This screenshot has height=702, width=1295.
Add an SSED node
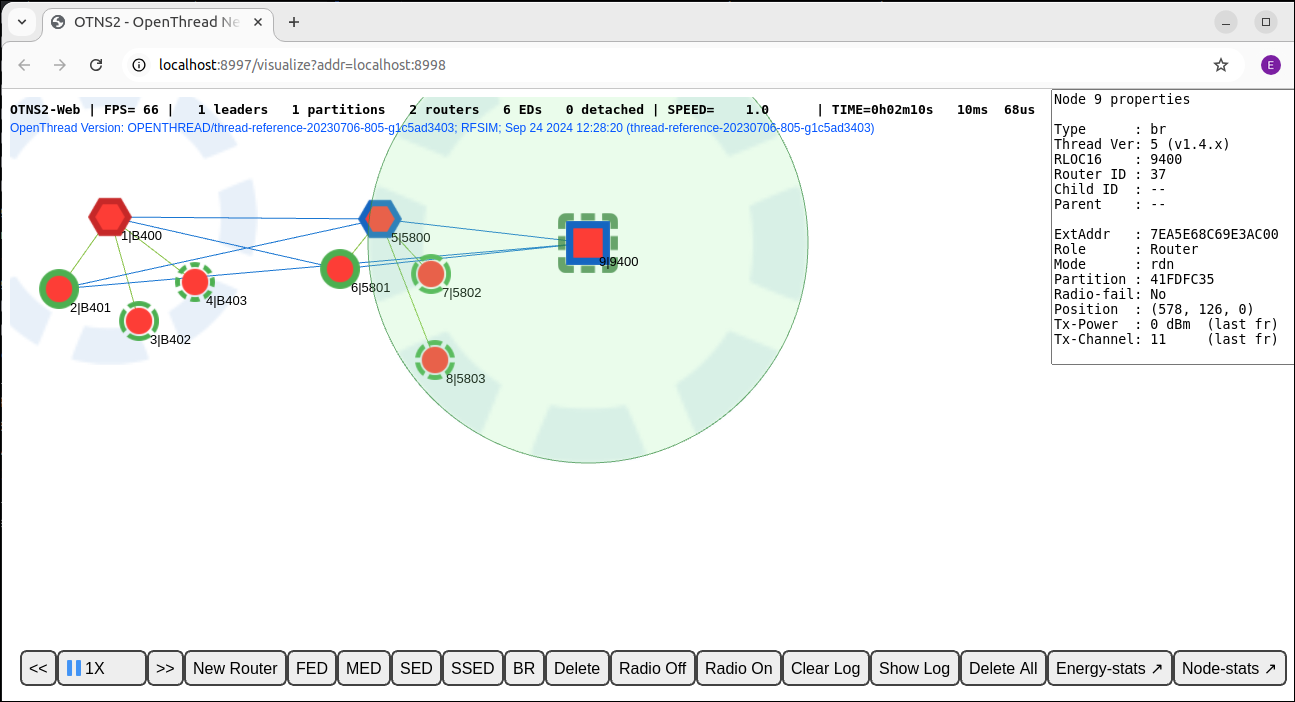coord(472,667)
